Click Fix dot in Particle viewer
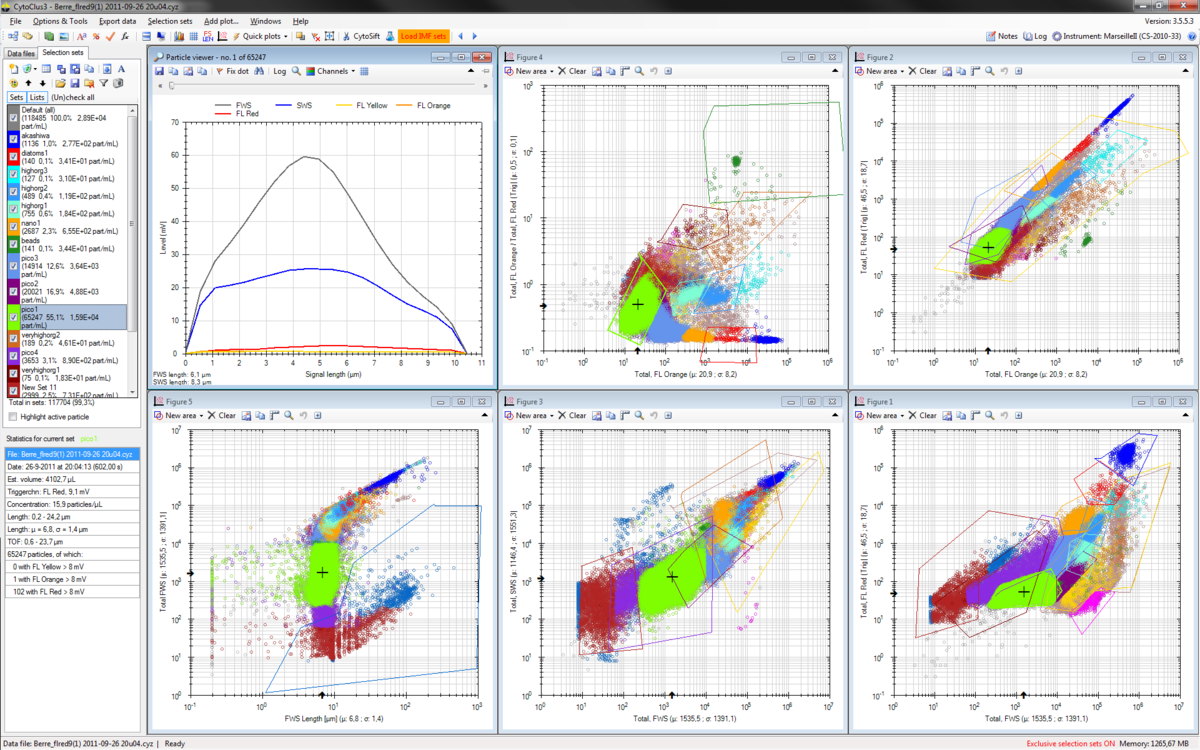This screenshot has width=1200, height=750. [232, 71]
